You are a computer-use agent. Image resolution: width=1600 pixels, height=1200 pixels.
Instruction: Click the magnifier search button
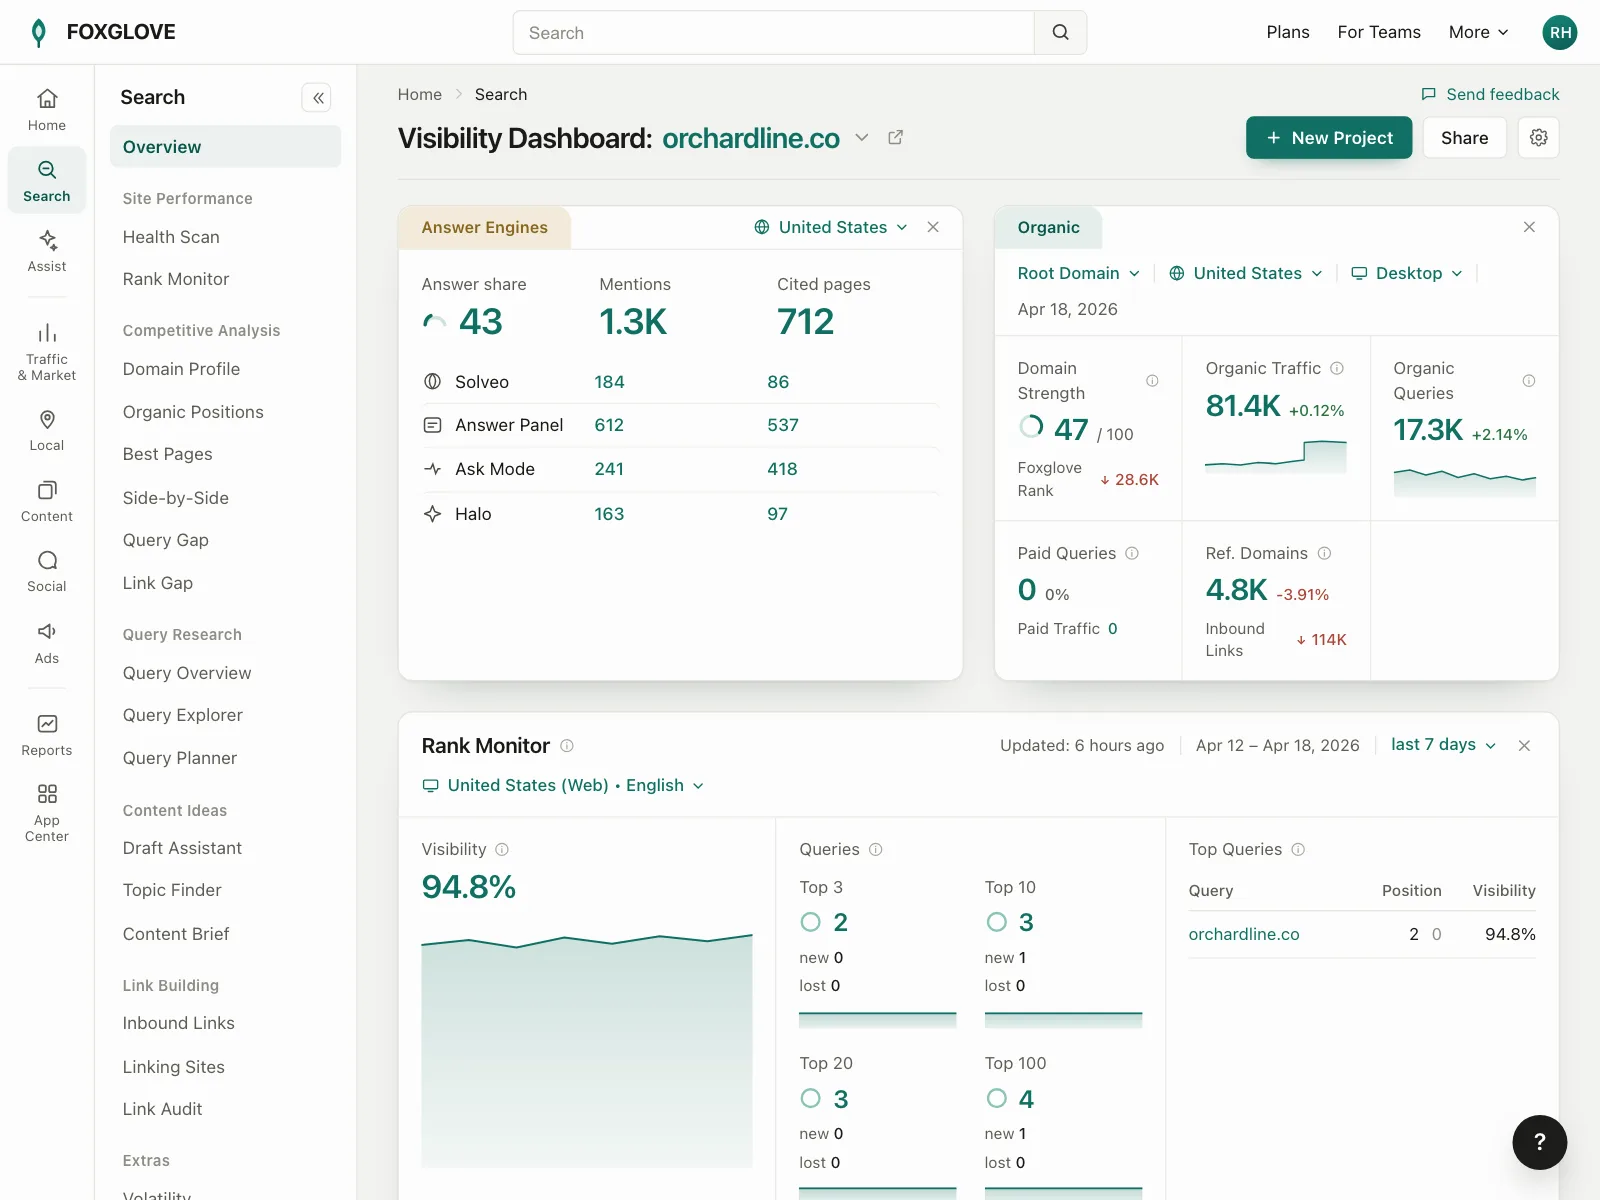coord(1060,33)
